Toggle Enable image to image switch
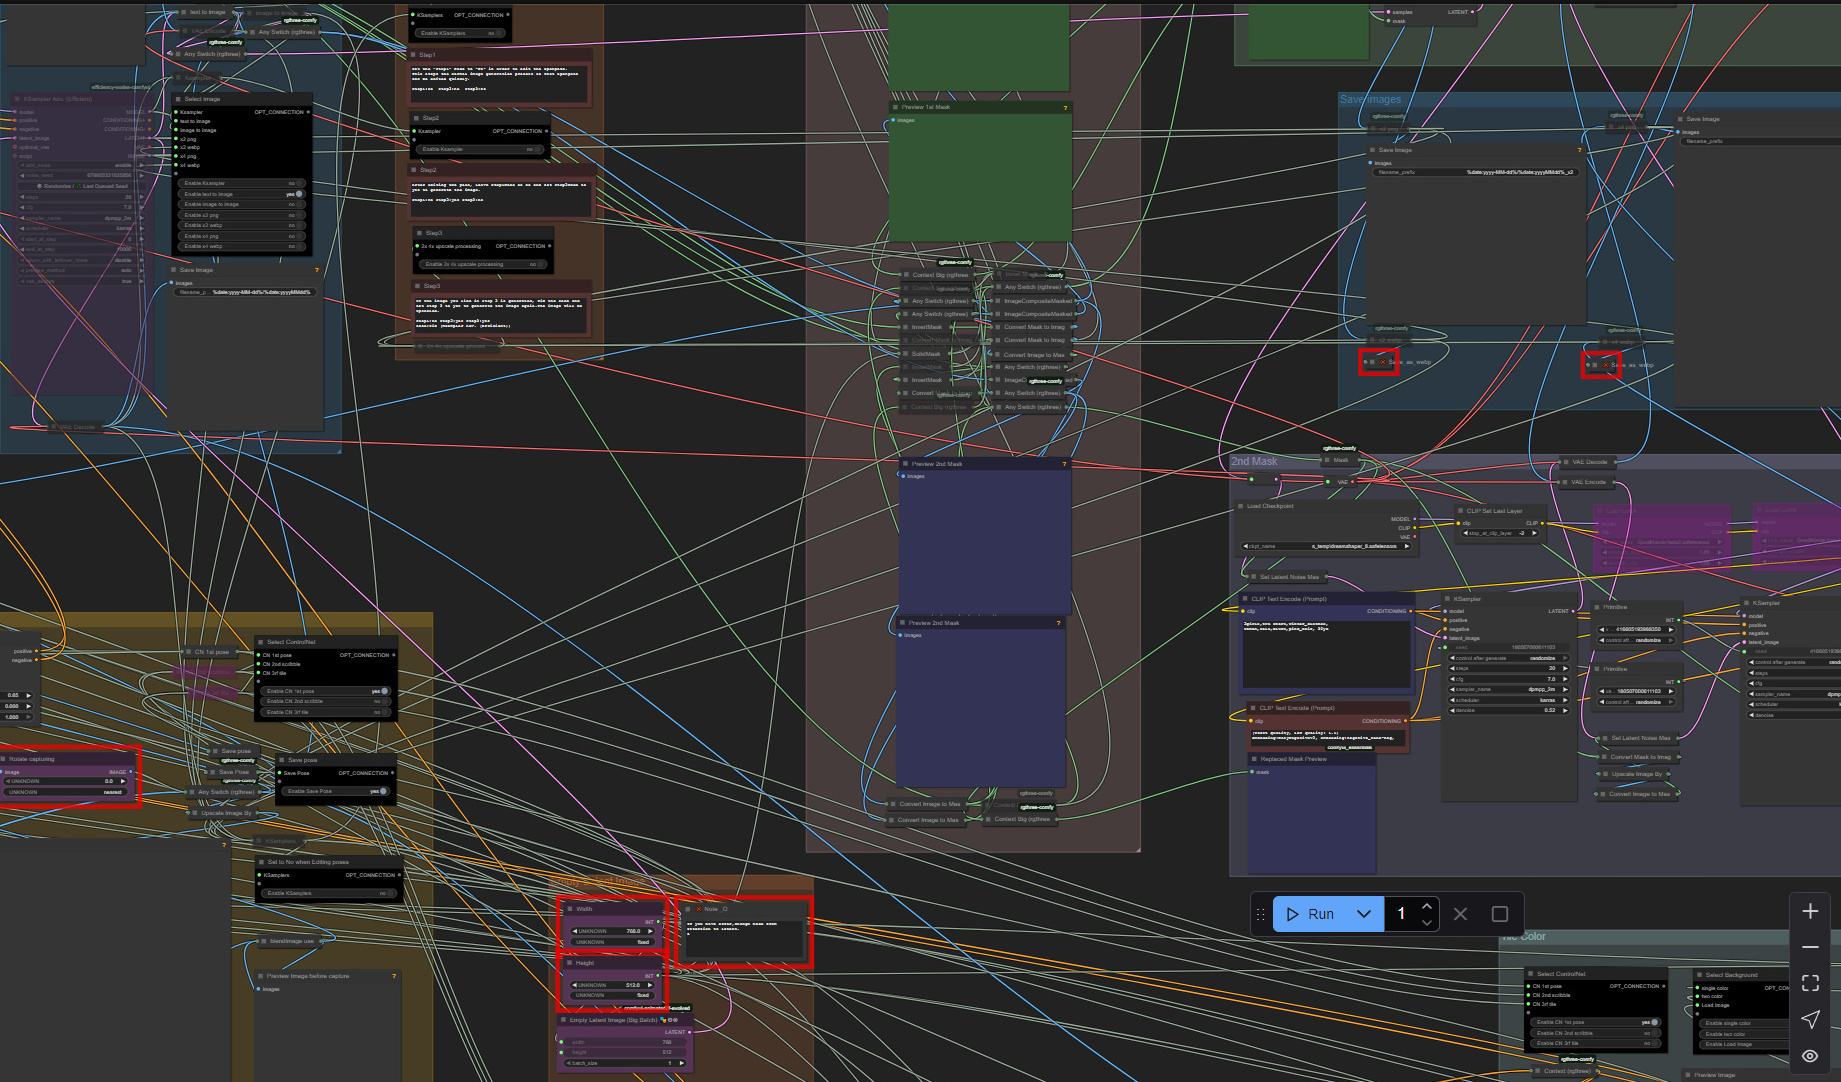1841x1082 pixels. click(242, 204)
